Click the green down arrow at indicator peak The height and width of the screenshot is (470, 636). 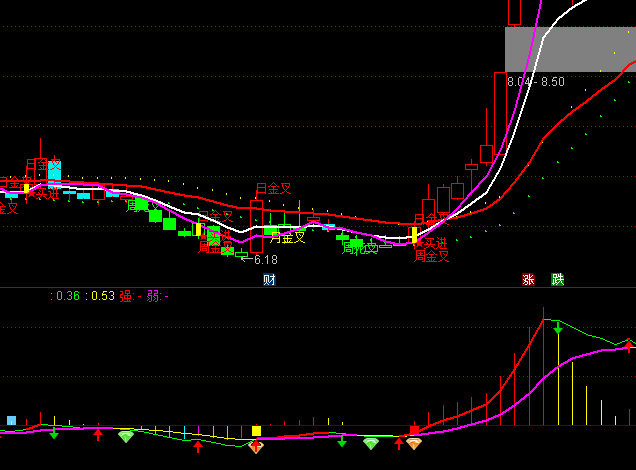558,327
